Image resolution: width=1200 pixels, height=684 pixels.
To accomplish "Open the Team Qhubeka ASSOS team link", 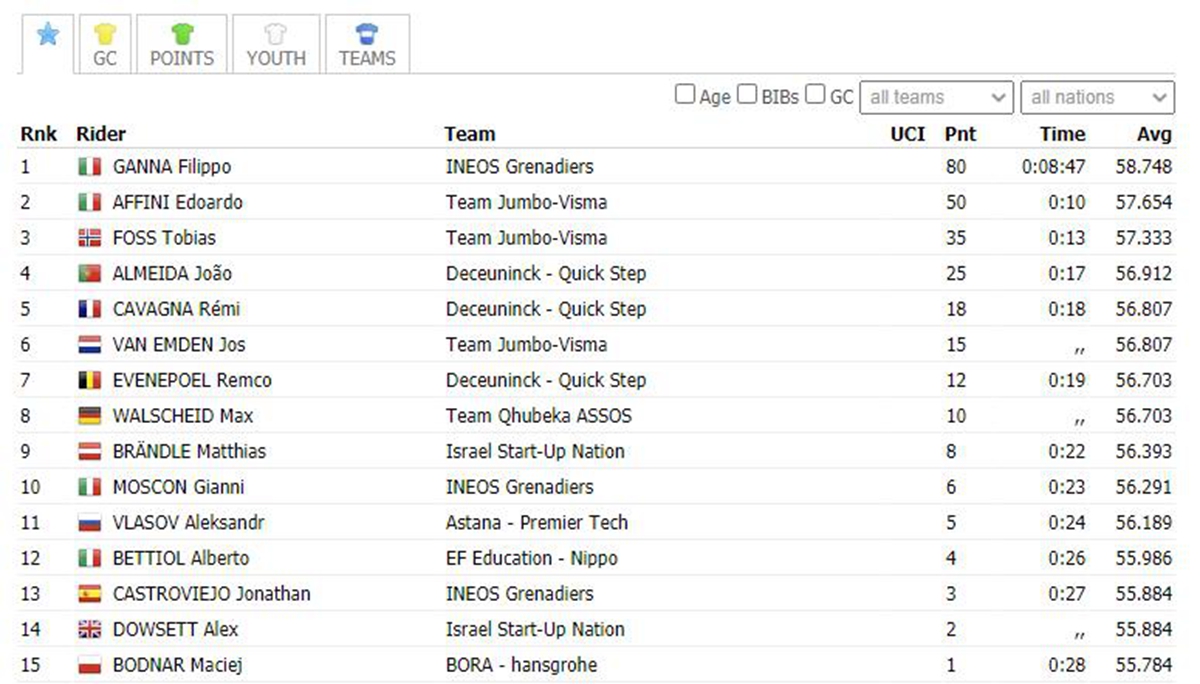I will [x=539, y=416].
